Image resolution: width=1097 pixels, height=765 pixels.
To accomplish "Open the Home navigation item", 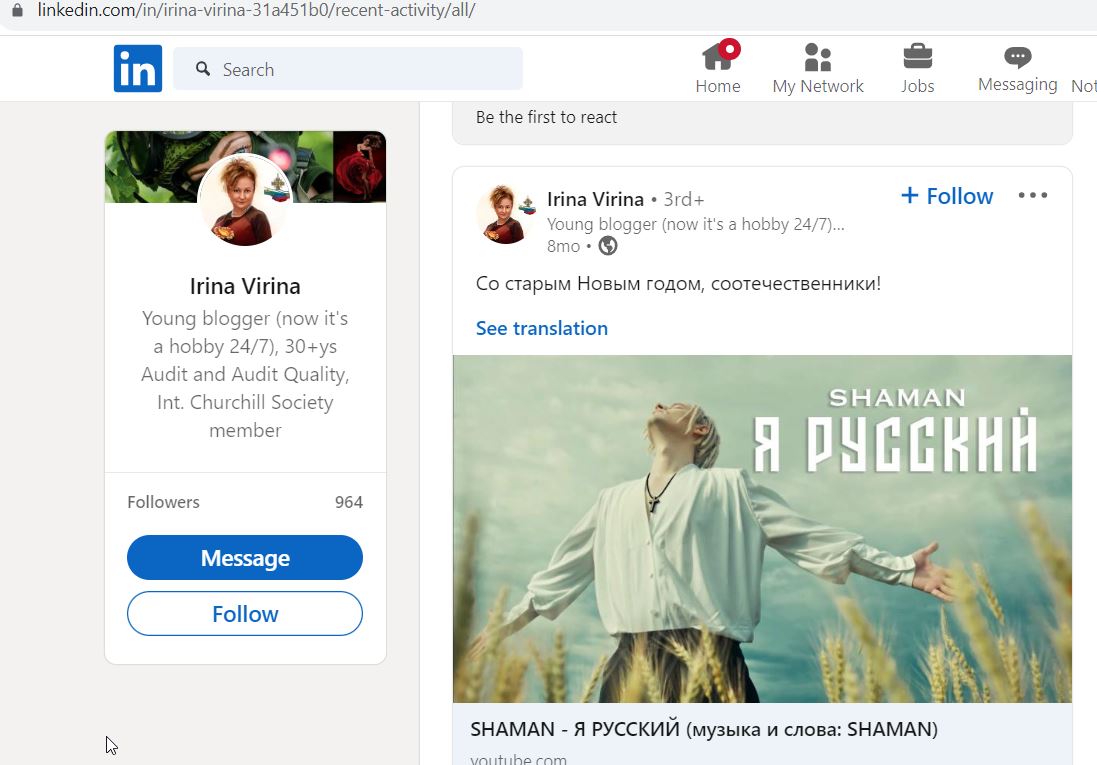I will tap(718, 68).
